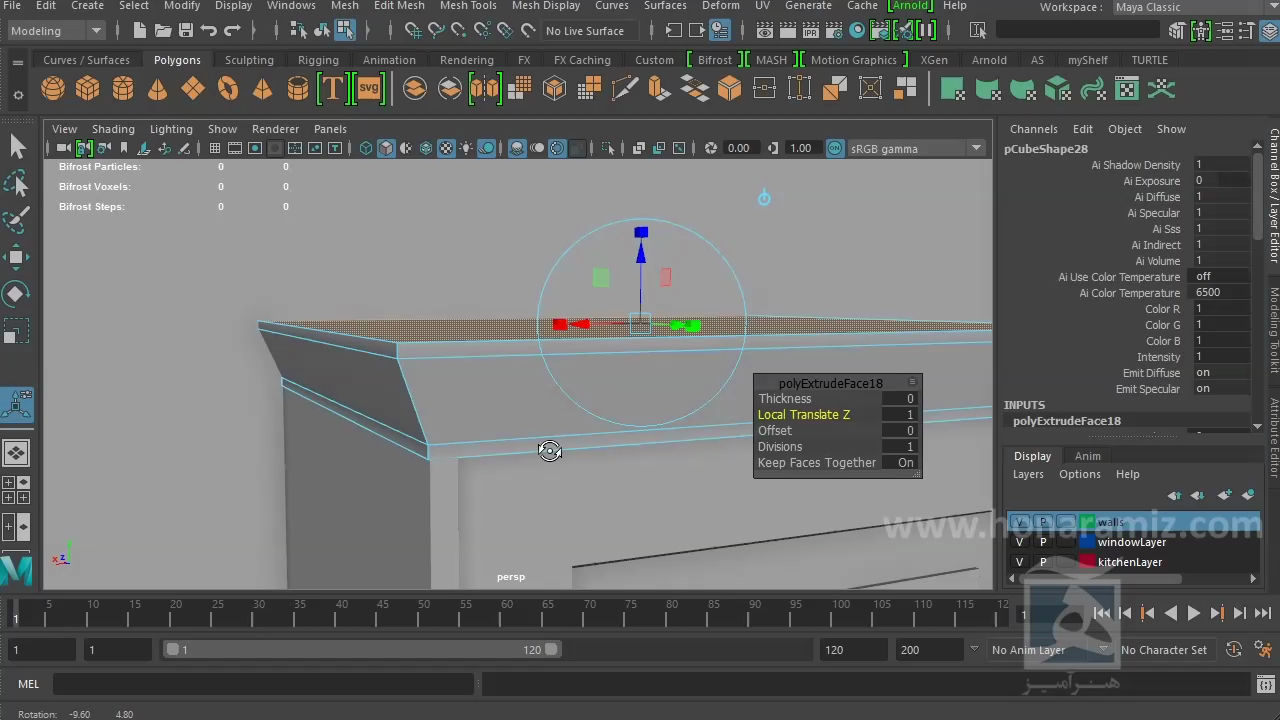This screenshot has height=720, width=1280.
Task: Open the polyExtrudeFace18 panel menu icon
Action: click(912, 383)
